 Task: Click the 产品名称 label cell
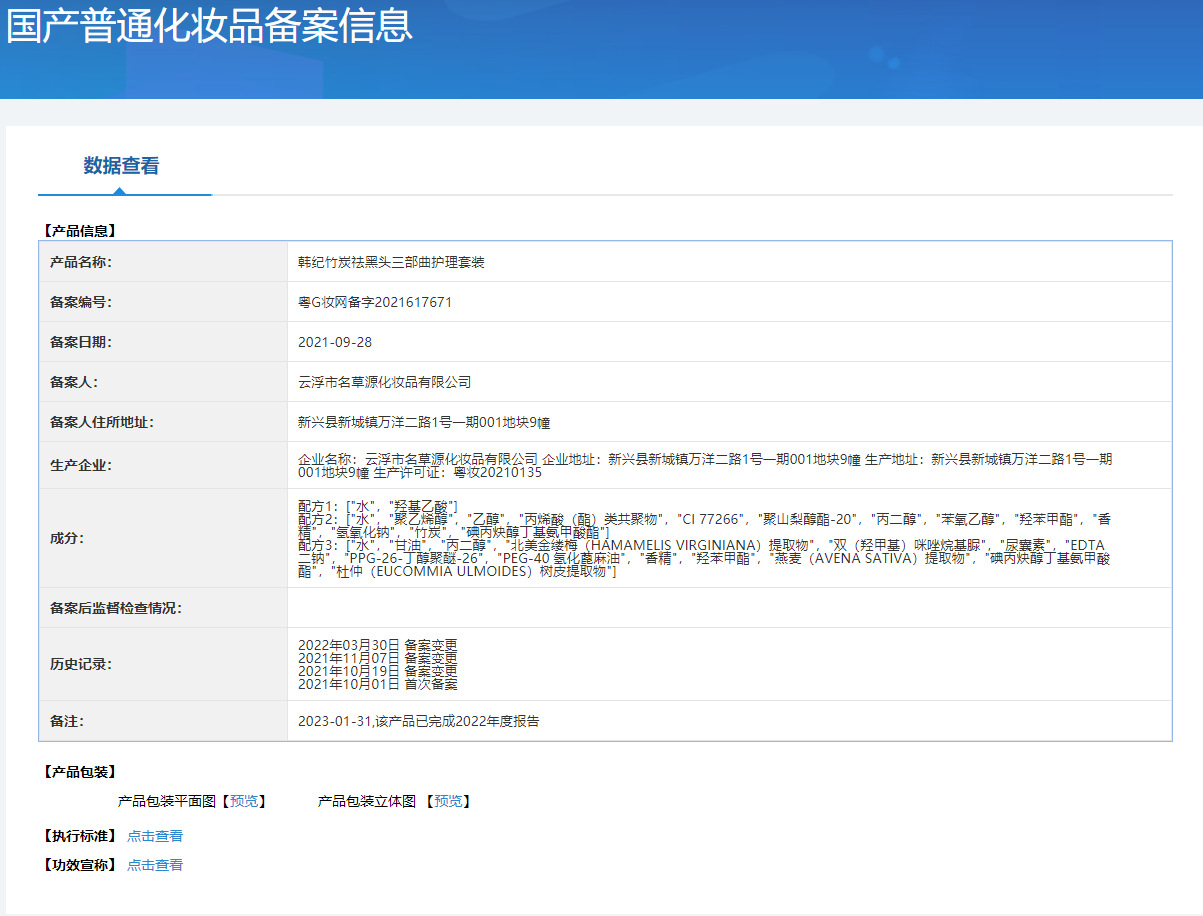[x=163, y=262]
